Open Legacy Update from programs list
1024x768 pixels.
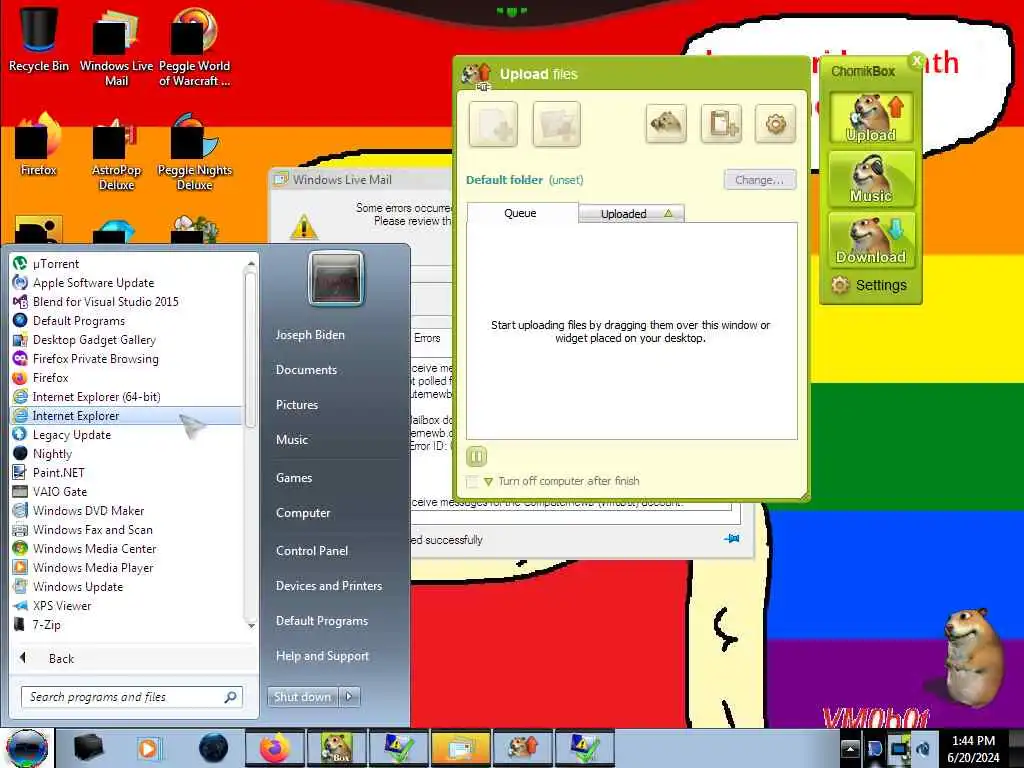pos(127,434)
